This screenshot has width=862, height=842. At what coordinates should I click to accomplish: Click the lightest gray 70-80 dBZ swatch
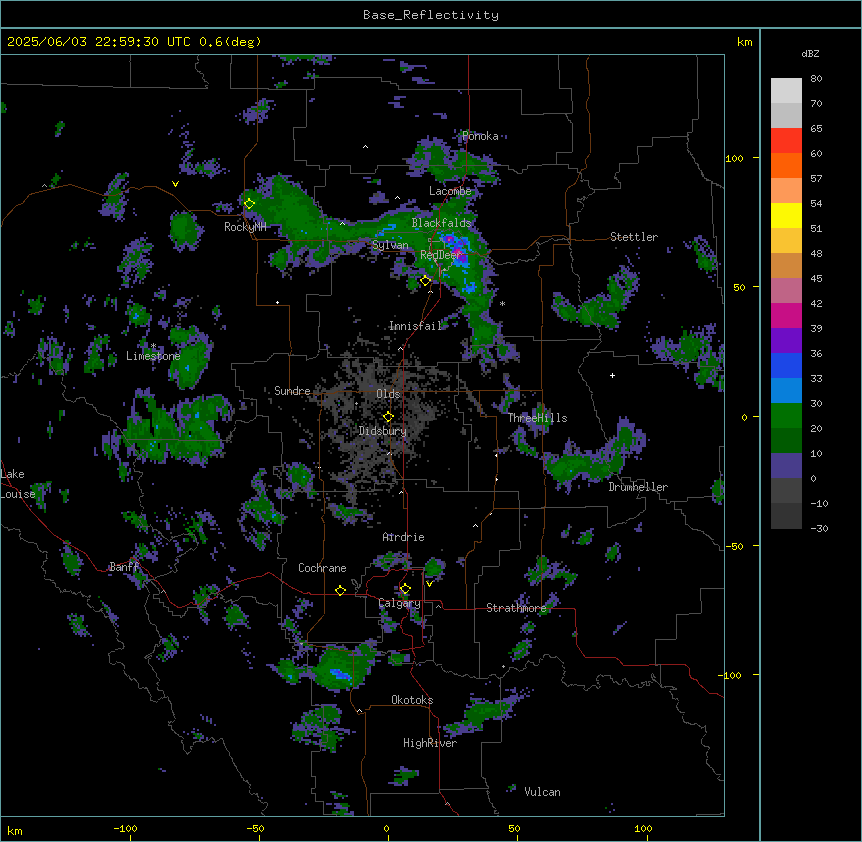pyautogui.click(x=786, y=91)
